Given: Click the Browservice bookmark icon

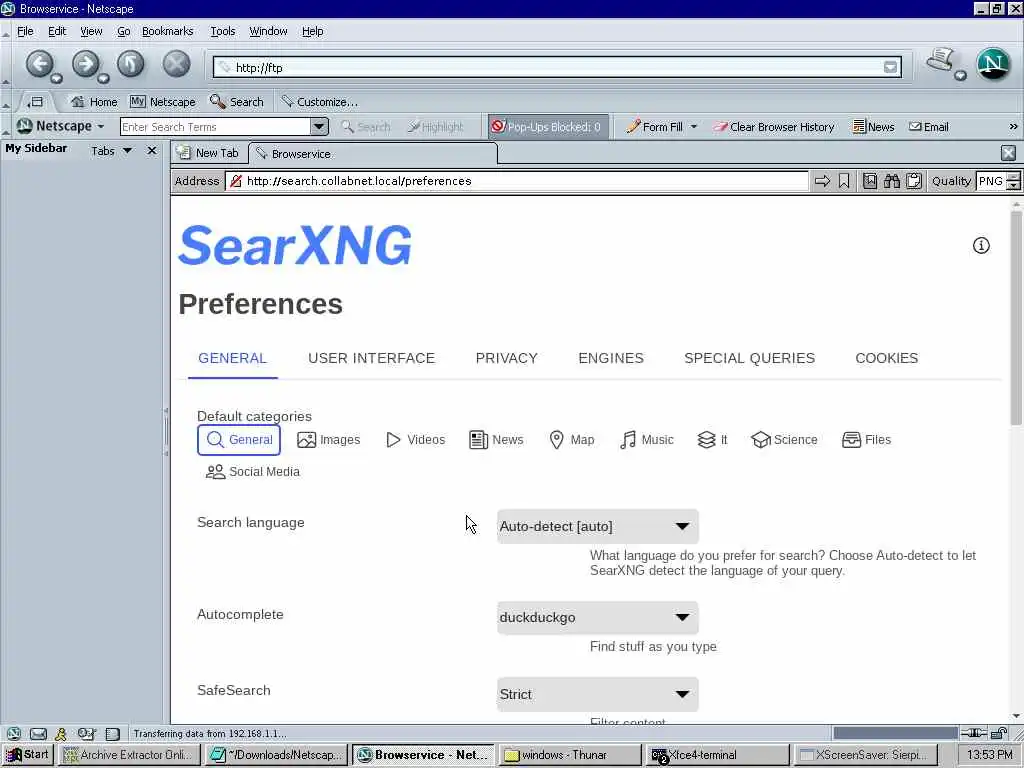Looking at the screenshot, I should [x=844, y=181].
